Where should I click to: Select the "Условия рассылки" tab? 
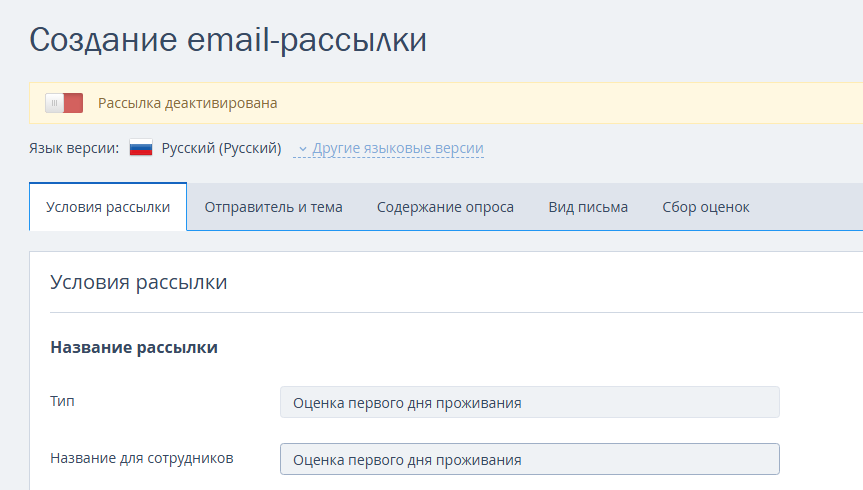click(108, 207)
